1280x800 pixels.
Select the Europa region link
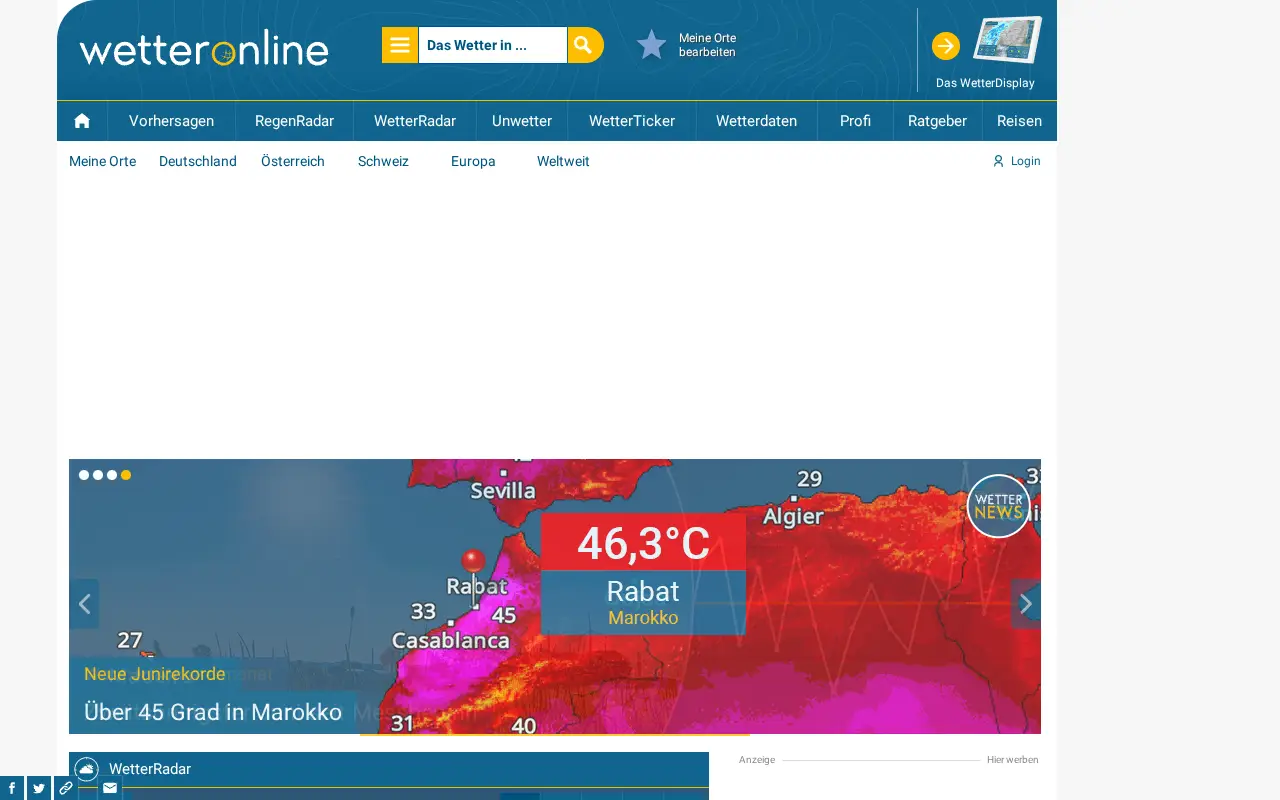point(473,161)
